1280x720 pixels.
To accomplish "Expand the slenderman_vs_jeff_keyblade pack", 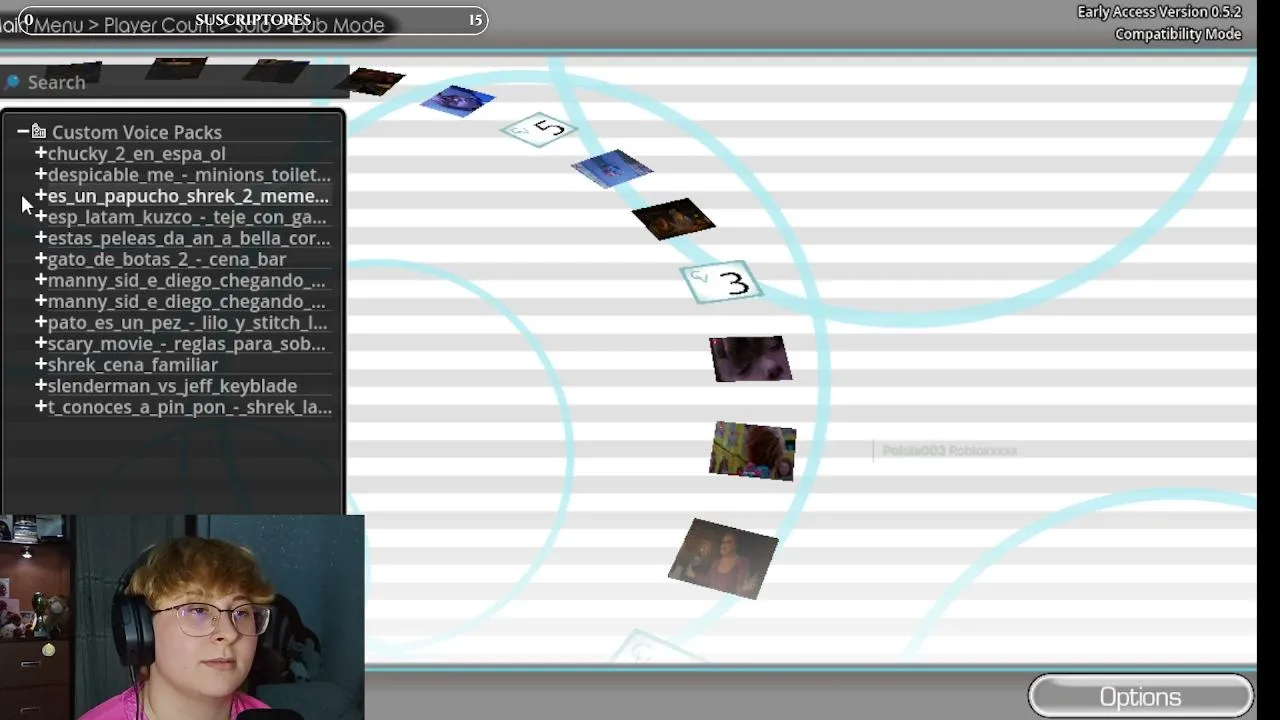I will [x=41, y=385].
